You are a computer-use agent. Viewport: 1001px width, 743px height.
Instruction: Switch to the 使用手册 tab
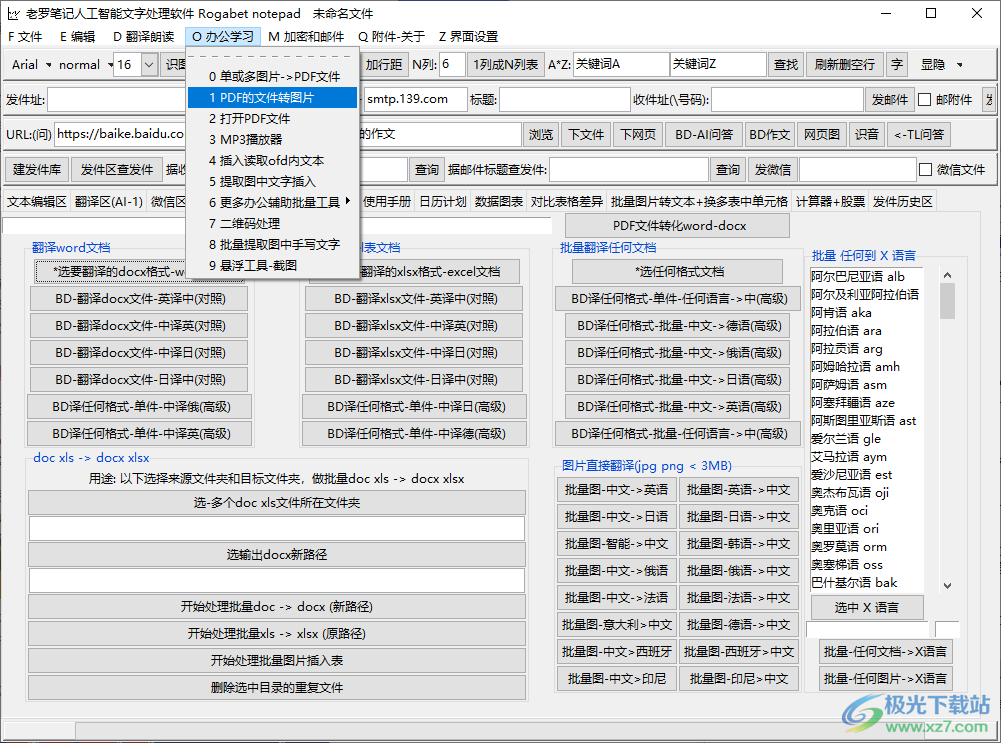[x=387, y=202]
